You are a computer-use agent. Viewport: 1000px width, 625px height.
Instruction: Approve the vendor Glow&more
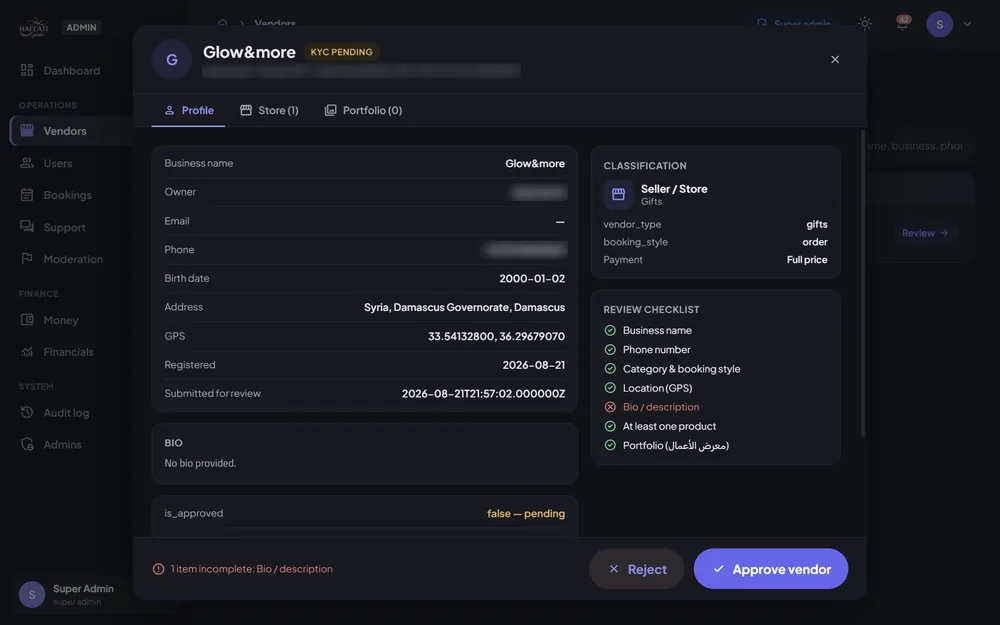pos(771,569)
